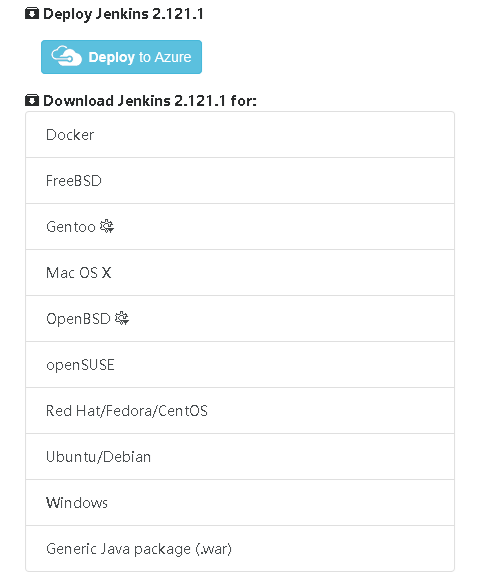Screen dimensions: 484x574
Task: Select the Docker download option
Action: (x=240, y=135)
